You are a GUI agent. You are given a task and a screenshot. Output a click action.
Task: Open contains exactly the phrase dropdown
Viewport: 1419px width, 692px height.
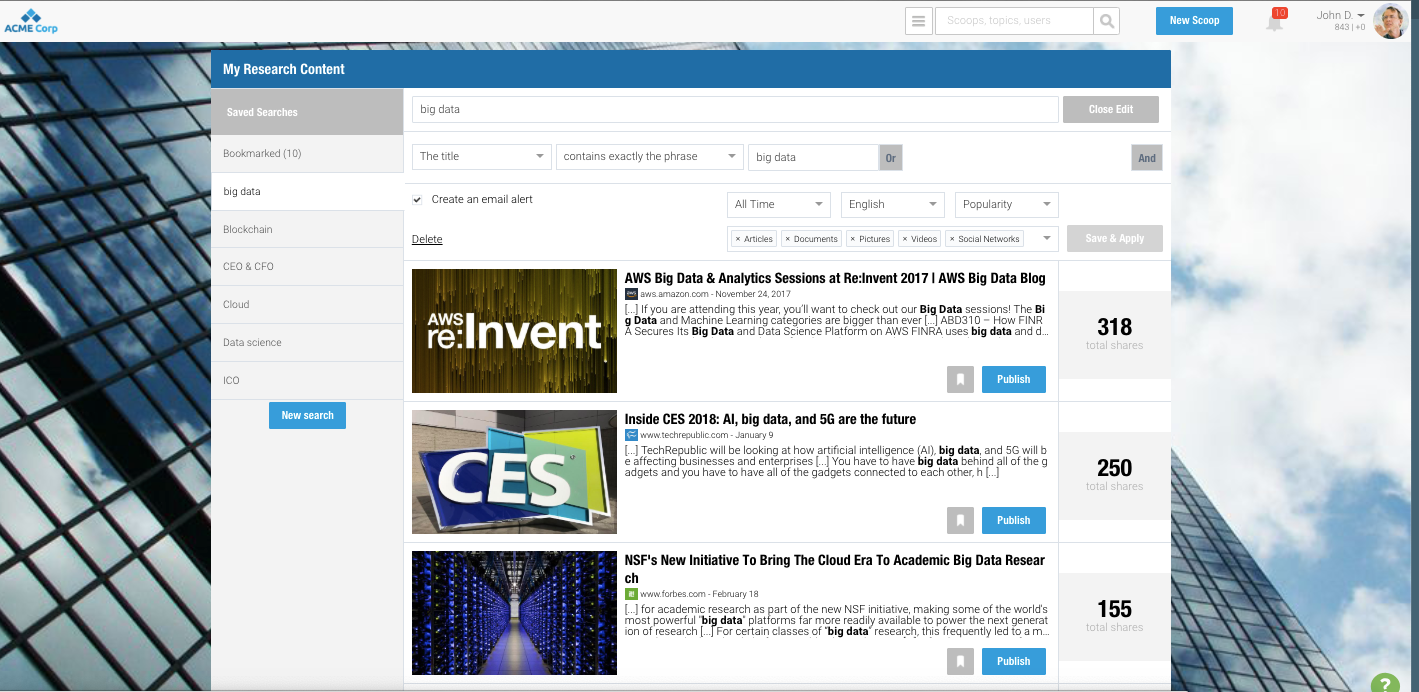[x=650, y=157]
